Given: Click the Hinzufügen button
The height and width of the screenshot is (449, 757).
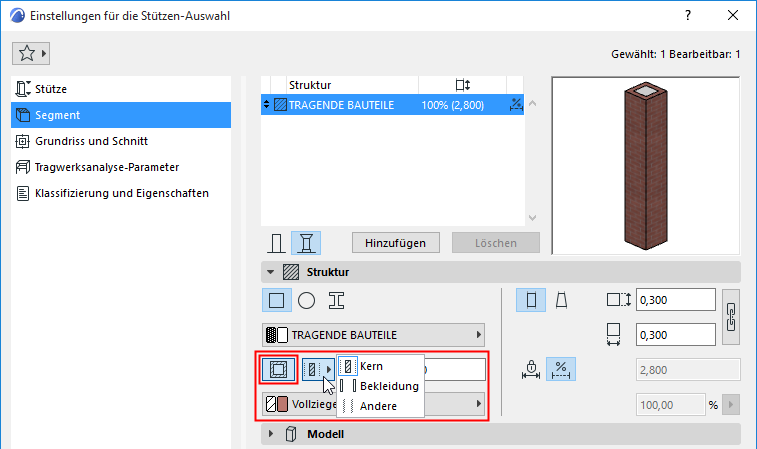Looking at the screenshot, I should coord(396,243).
